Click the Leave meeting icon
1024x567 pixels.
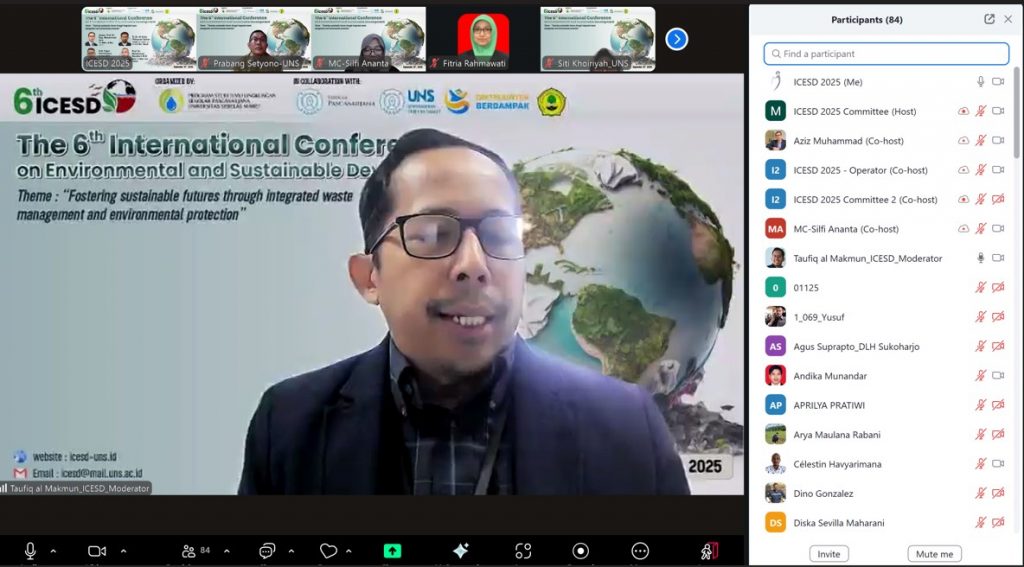coord(709,551)
